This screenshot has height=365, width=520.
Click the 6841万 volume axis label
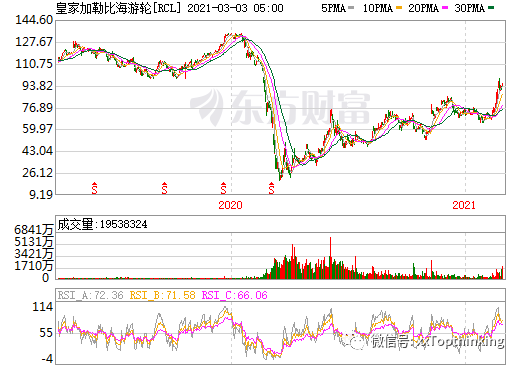[x=34, y=230]
